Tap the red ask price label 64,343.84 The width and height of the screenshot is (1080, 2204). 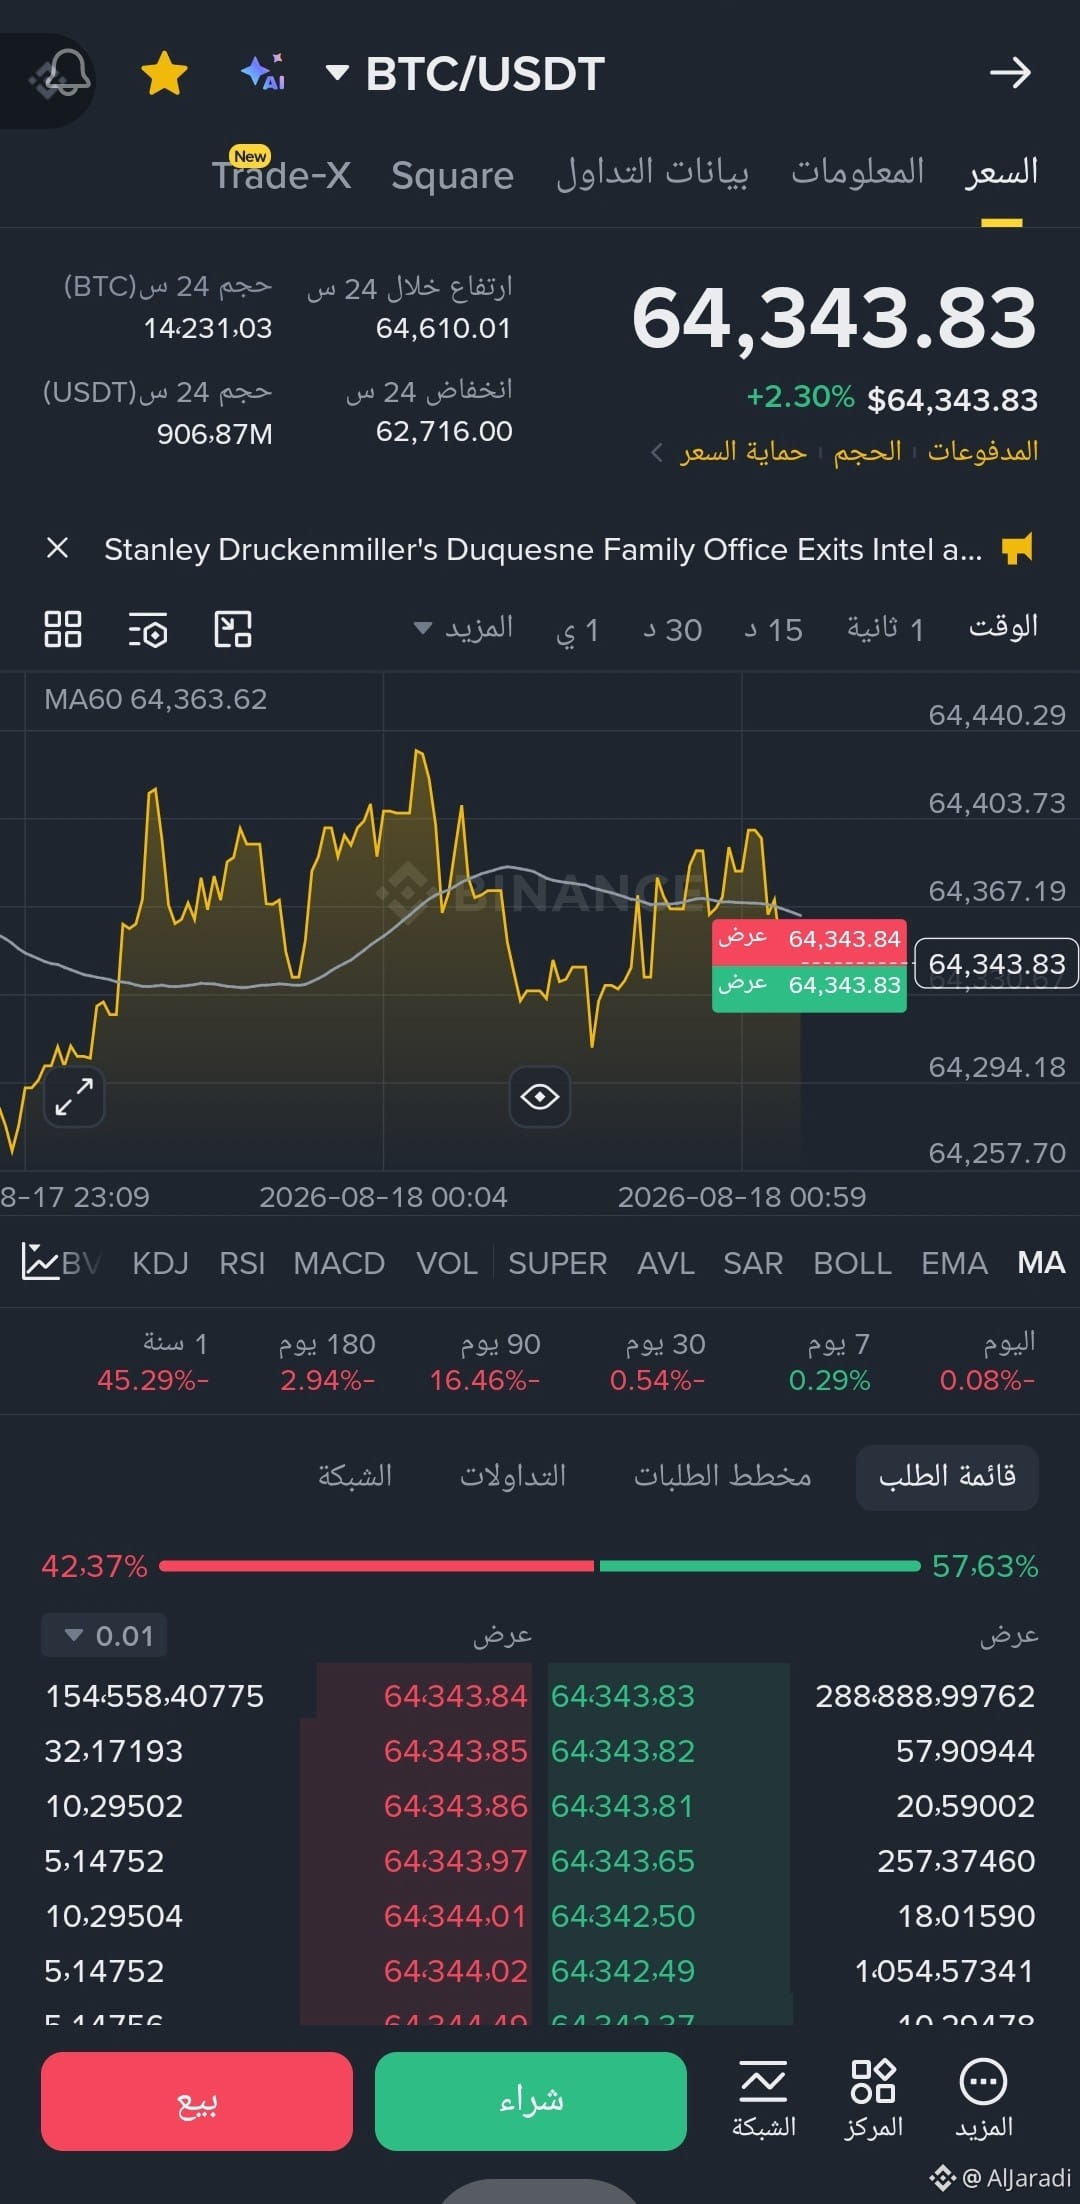pos(809,940)
